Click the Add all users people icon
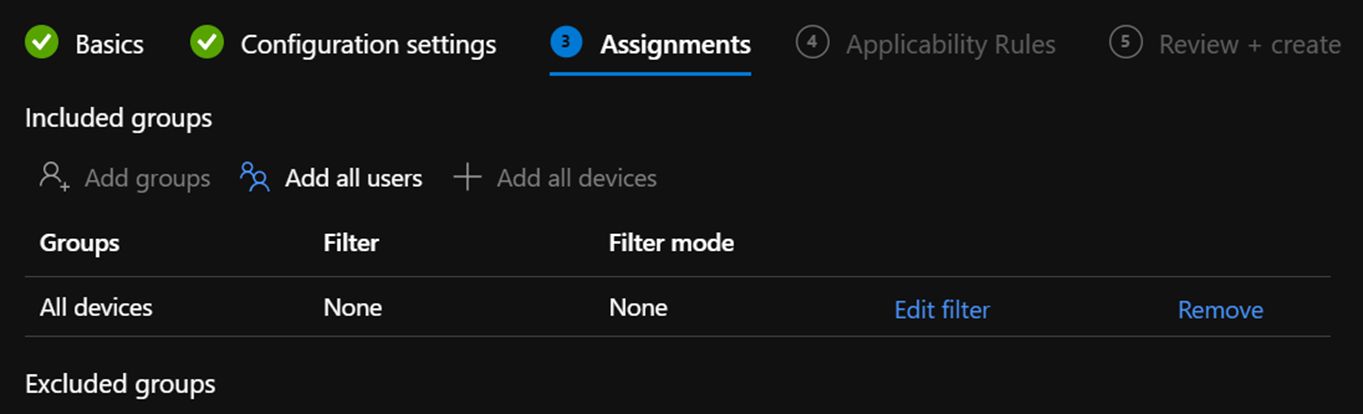Screen dimensions: 1363x414 click(x=255, y=177)
